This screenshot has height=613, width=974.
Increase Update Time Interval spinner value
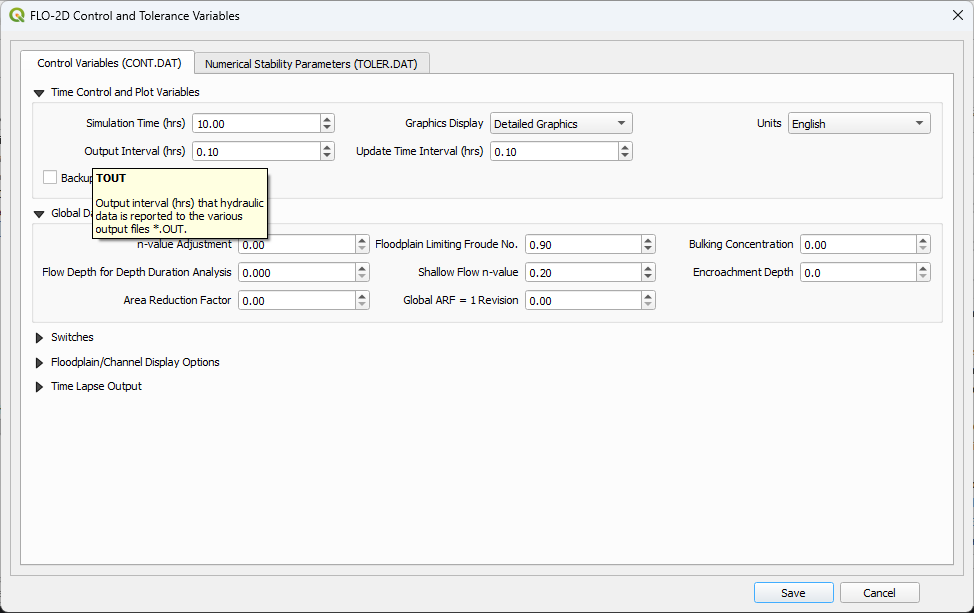click(625, 147)
